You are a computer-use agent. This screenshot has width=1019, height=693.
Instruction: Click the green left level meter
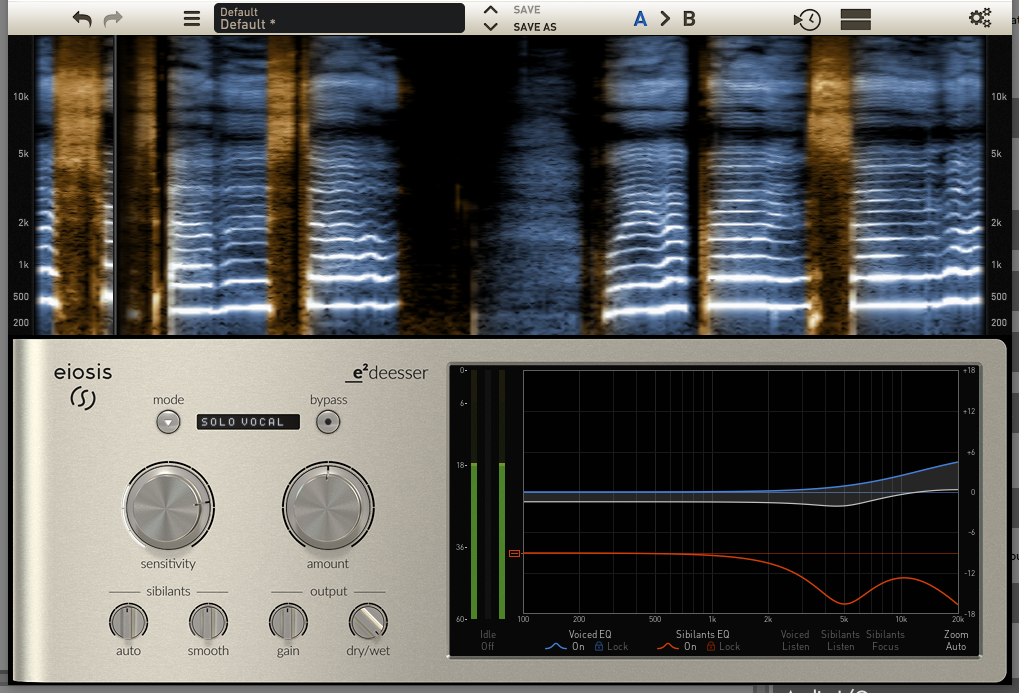[474, 540]
